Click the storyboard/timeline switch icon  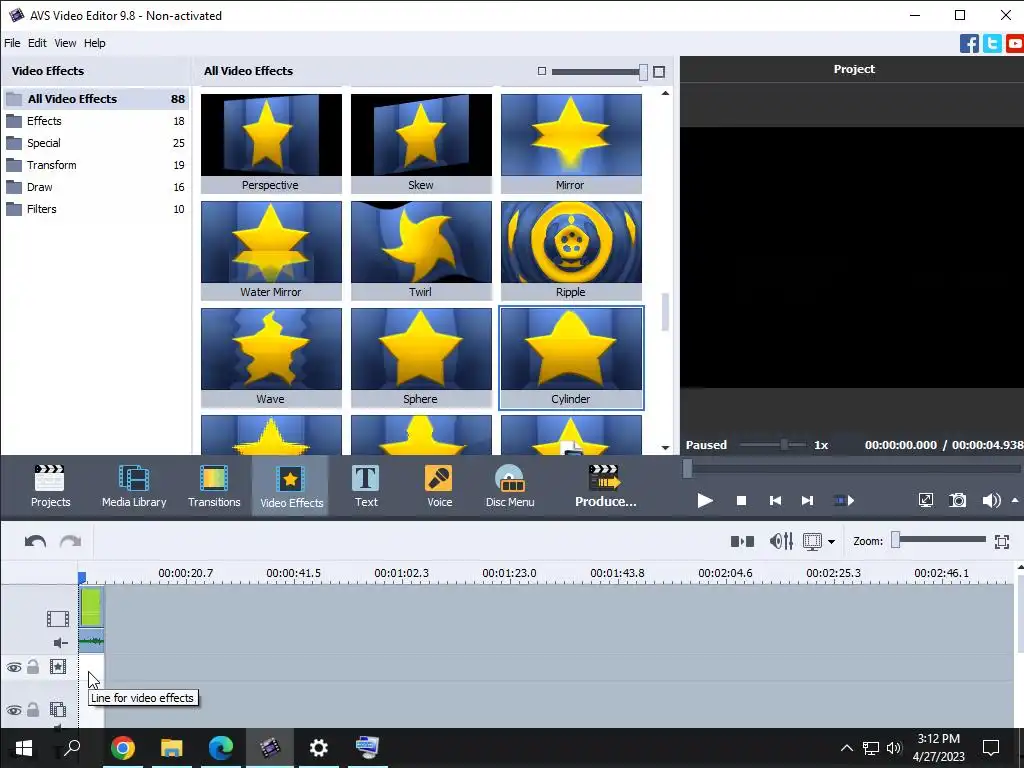coord(742,541)
